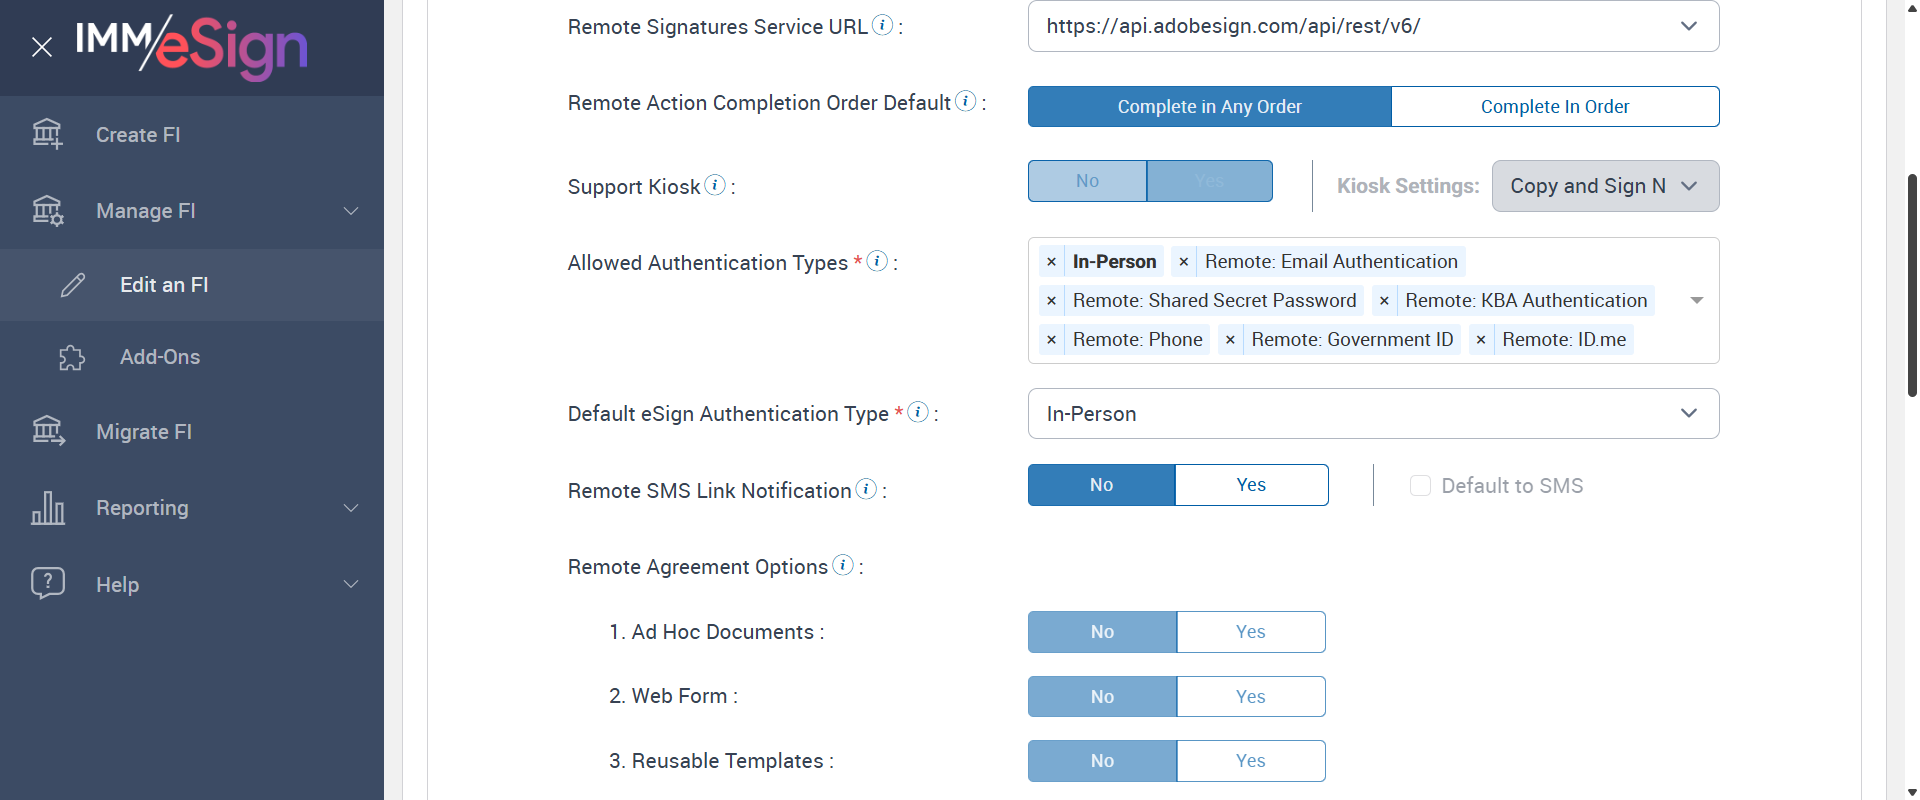This screenshot has width=1920, height=800.
Task: Choose Yes for Reusable Templates
Action: pyautogui.click(x=1250, y=761)
